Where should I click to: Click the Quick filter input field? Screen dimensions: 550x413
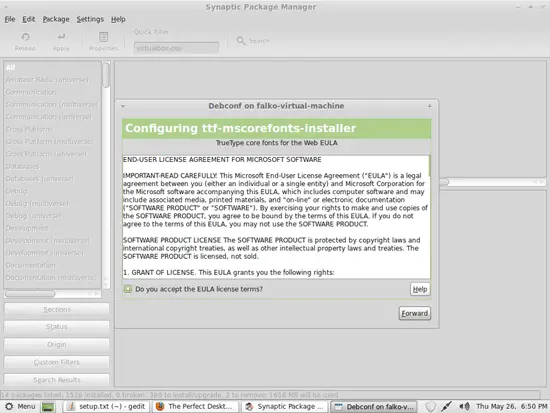(x=176, y=48)
